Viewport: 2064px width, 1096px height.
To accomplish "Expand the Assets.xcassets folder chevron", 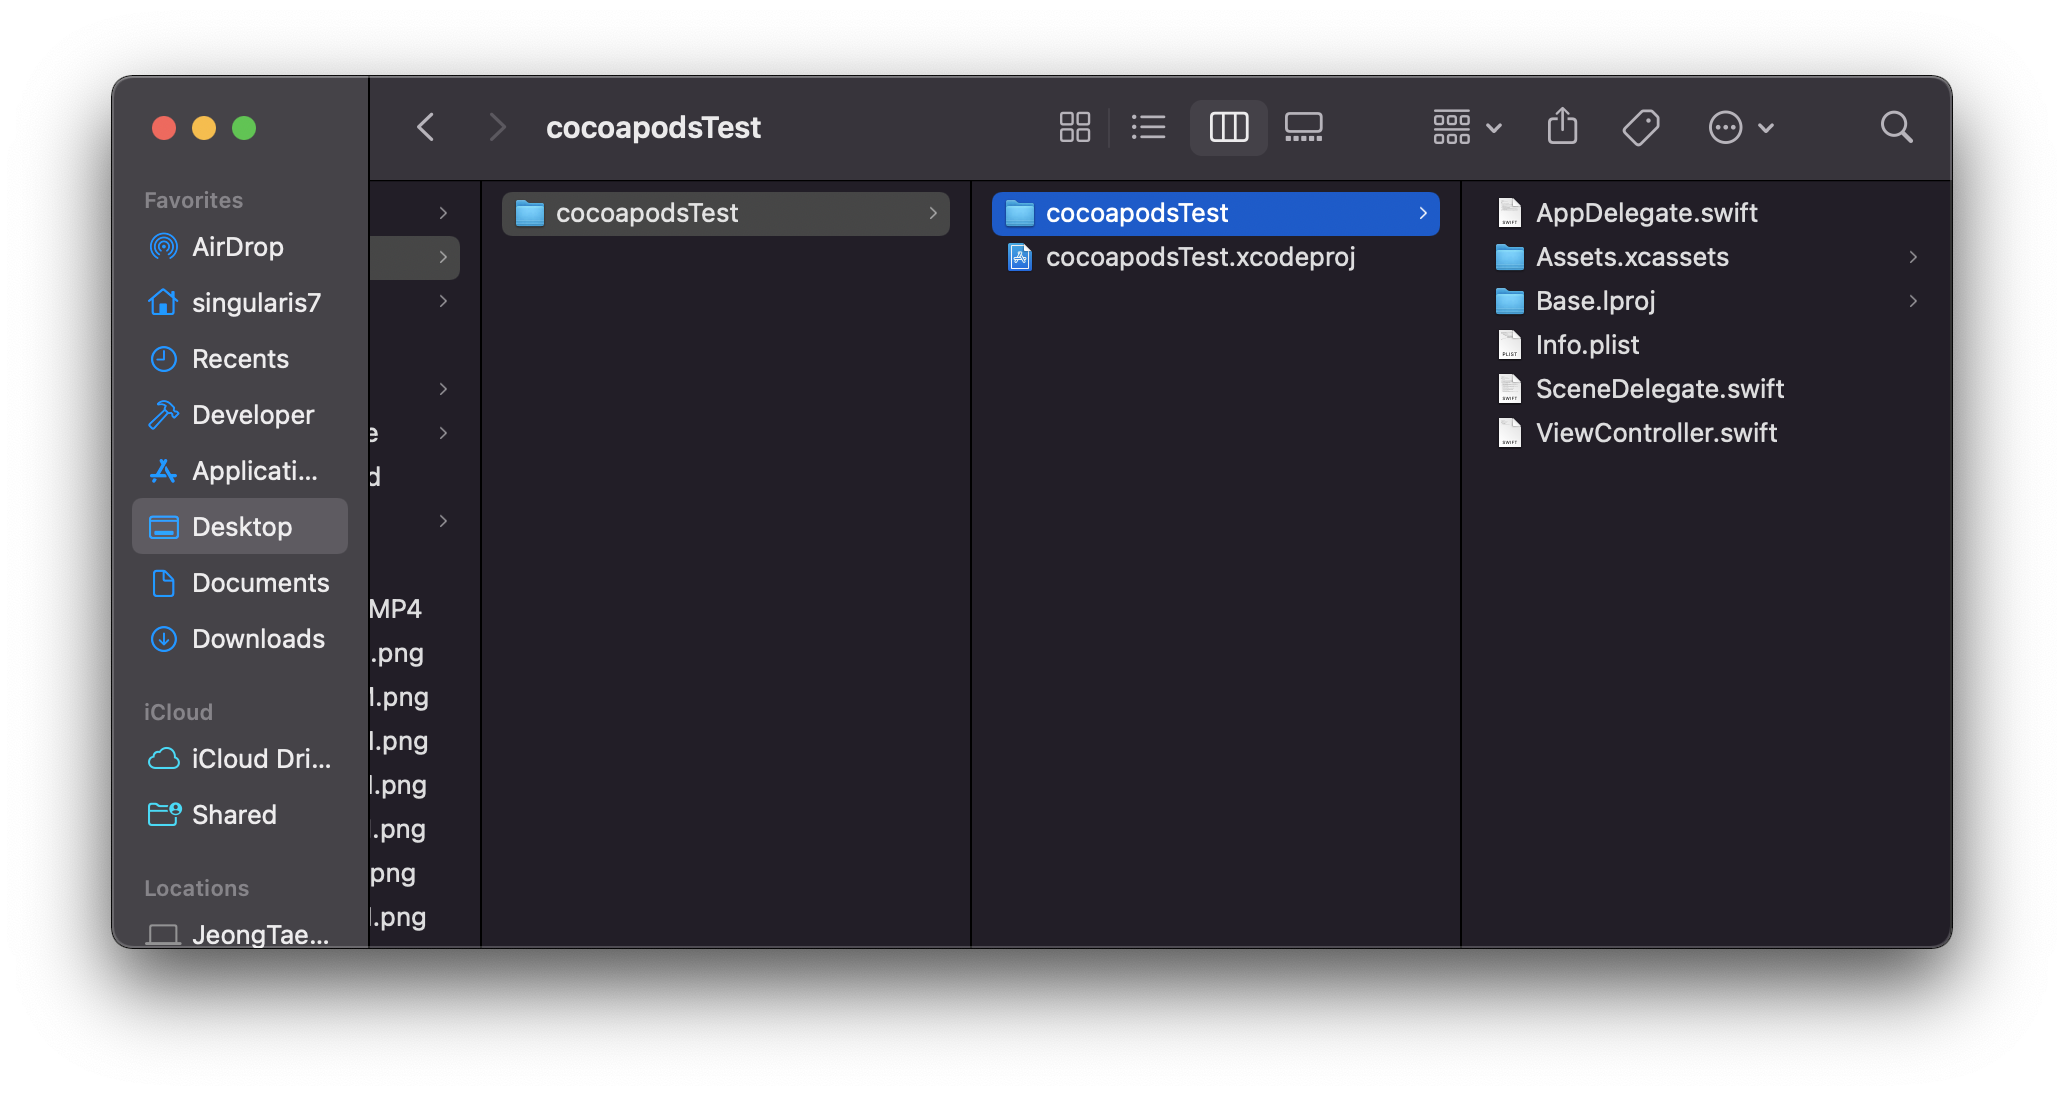I will pyautogui.click(x=1912, y=257).
